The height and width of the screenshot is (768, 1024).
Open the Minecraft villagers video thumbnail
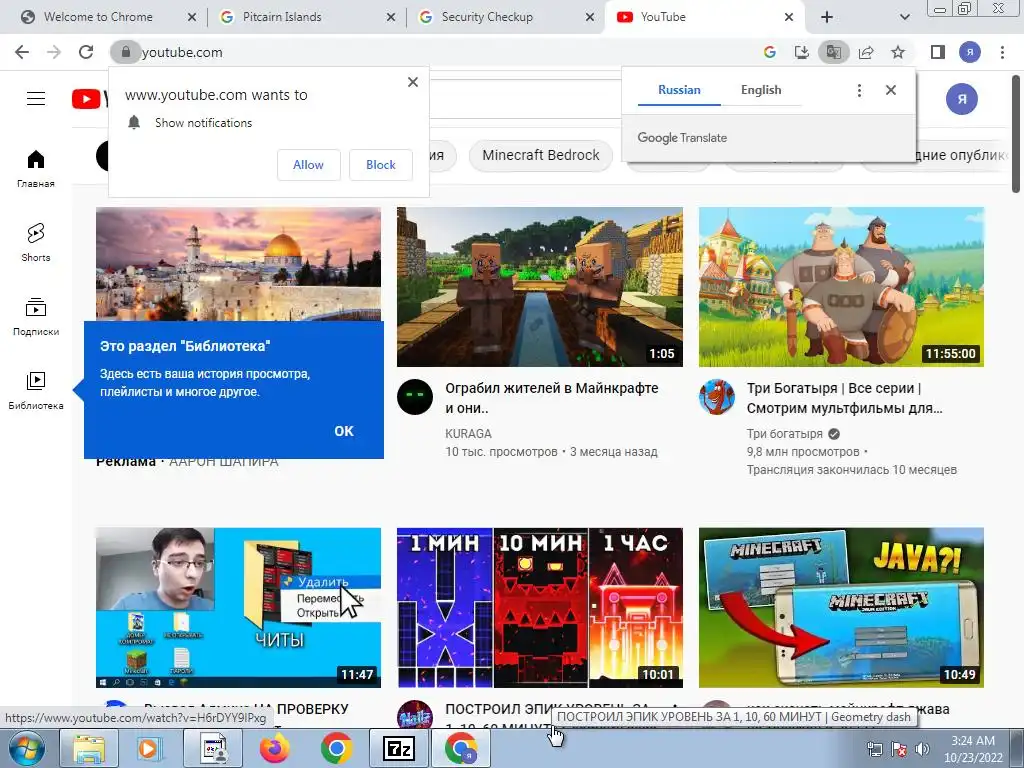pos(540,287)
